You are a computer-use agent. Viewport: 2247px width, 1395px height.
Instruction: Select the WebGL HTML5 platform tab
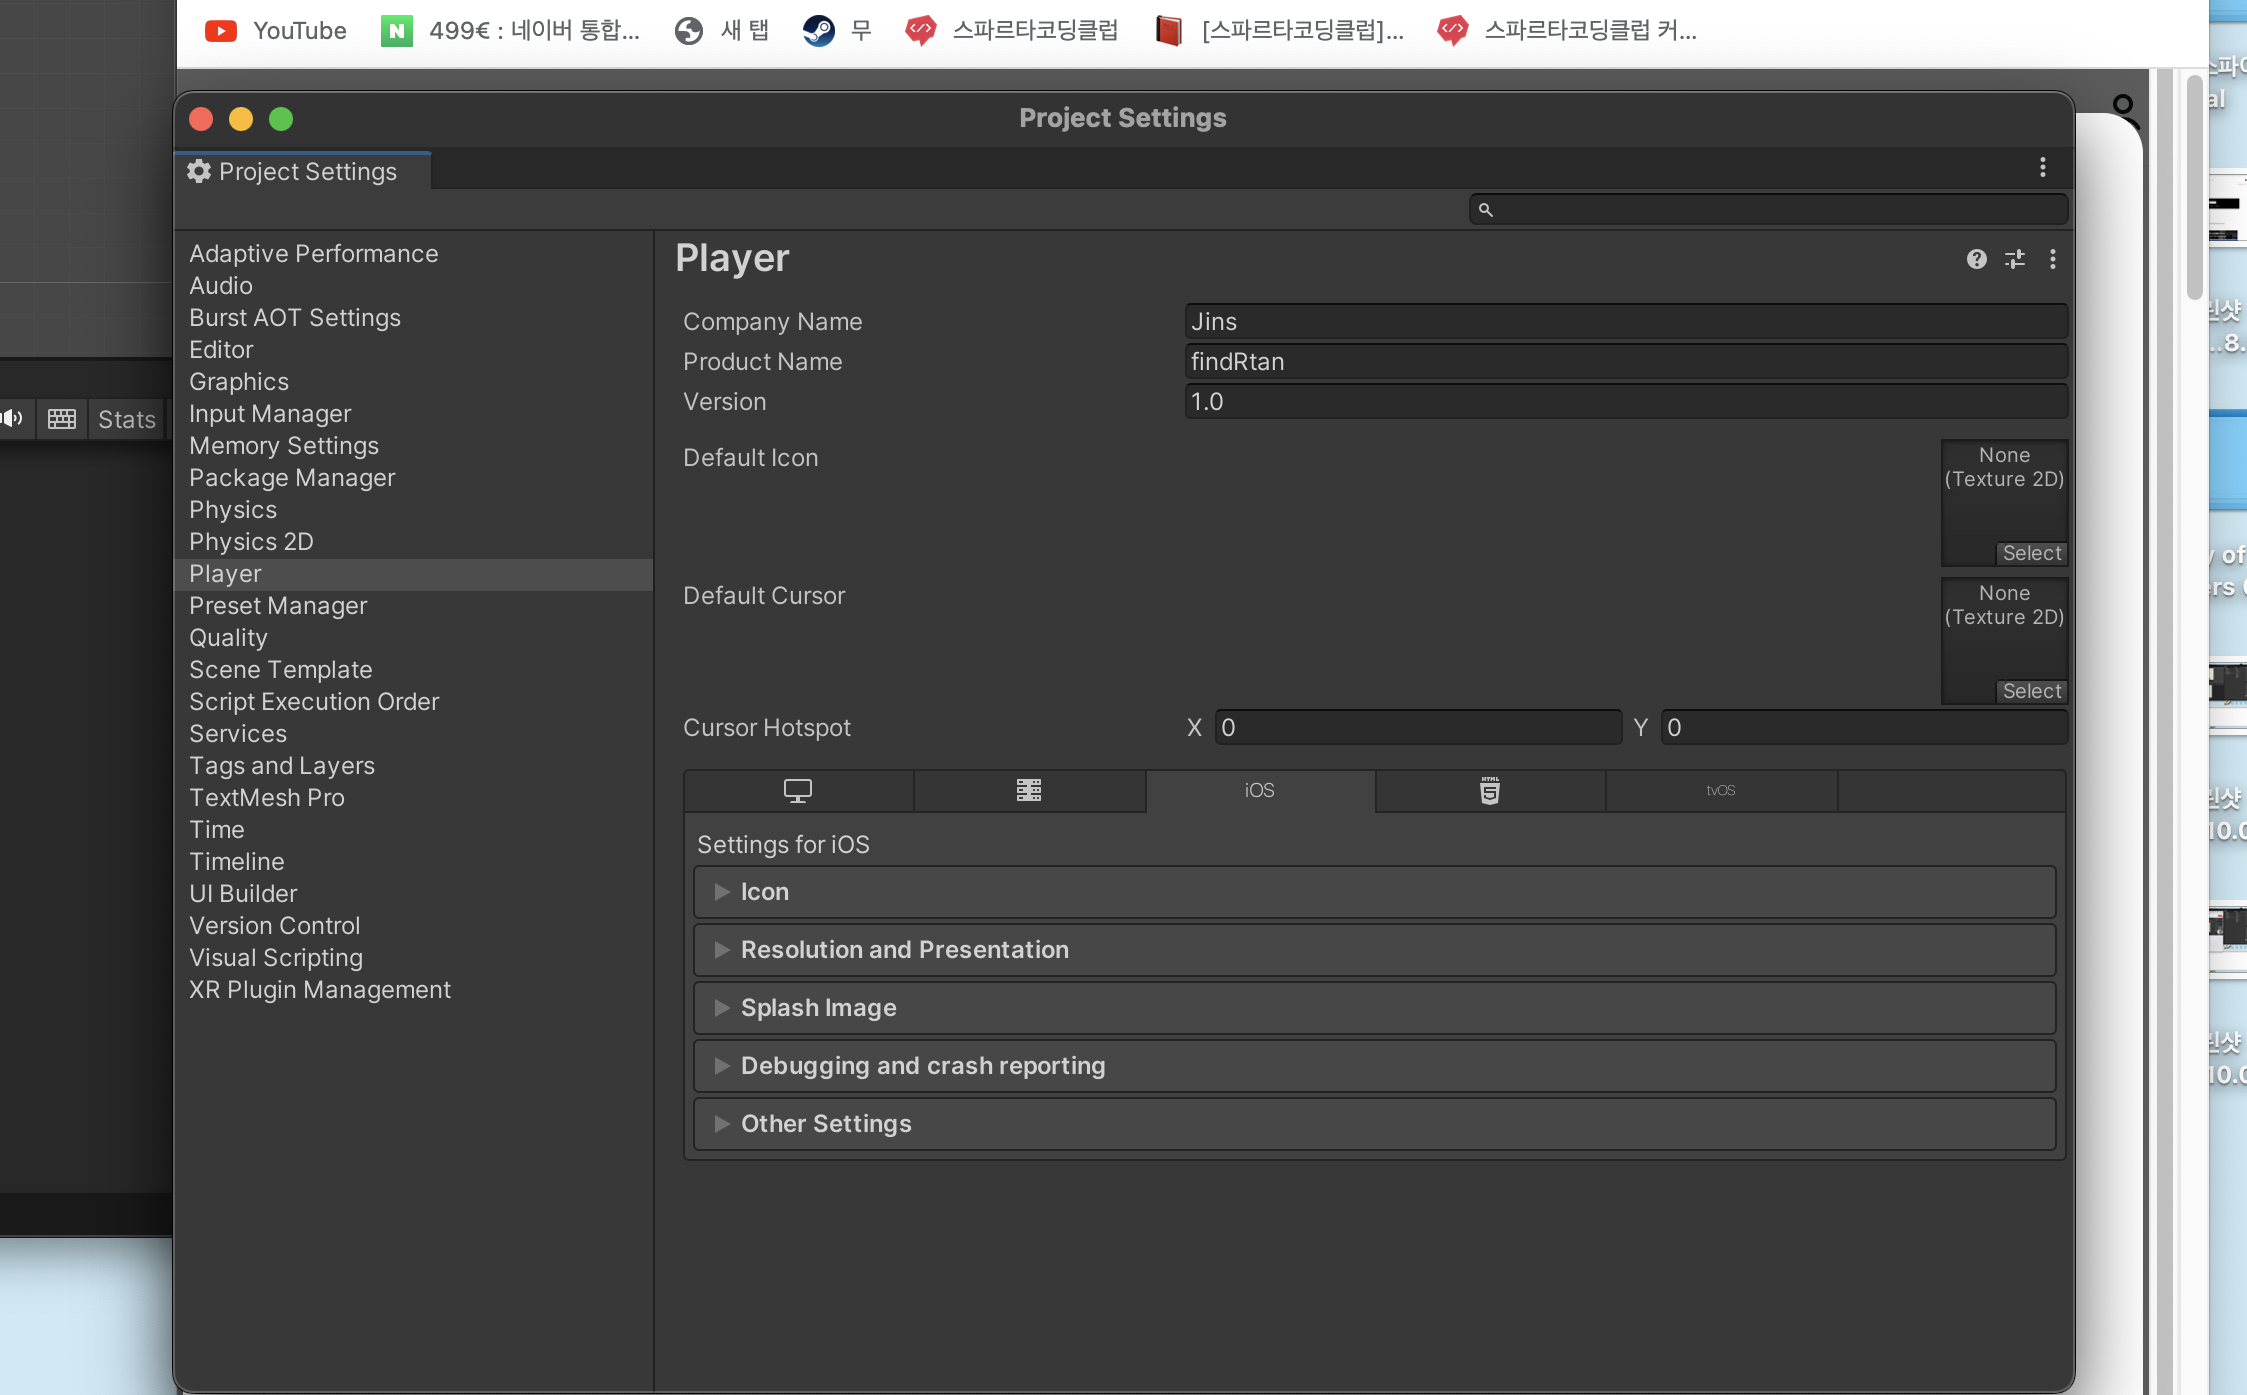click(1490, 790)
